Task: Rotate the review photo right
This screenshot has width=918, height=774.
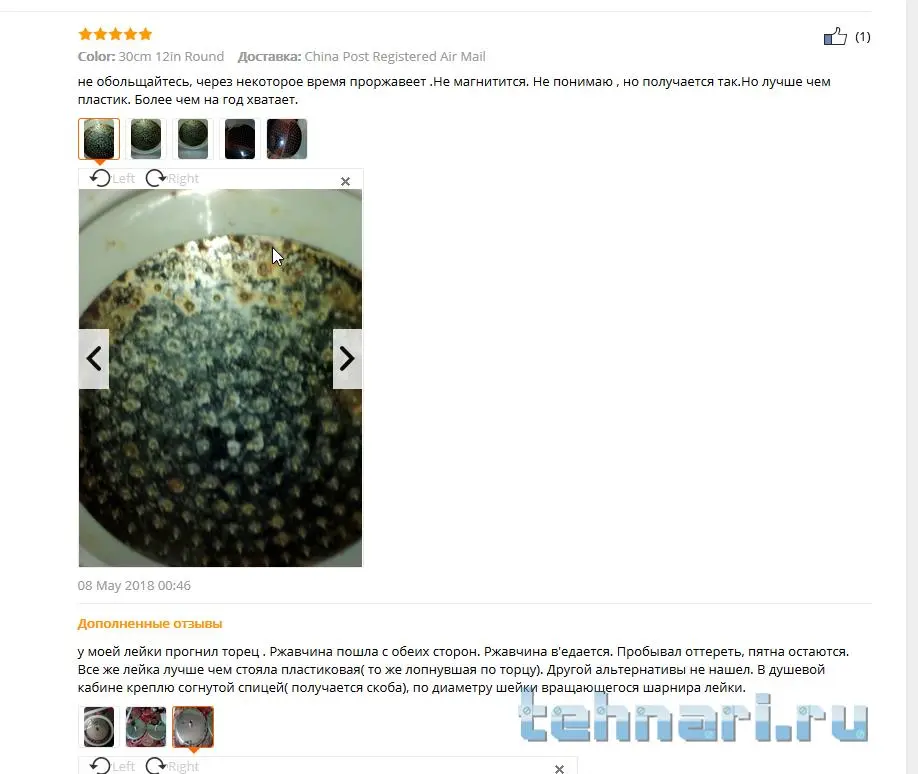Action: pos(172,178)
